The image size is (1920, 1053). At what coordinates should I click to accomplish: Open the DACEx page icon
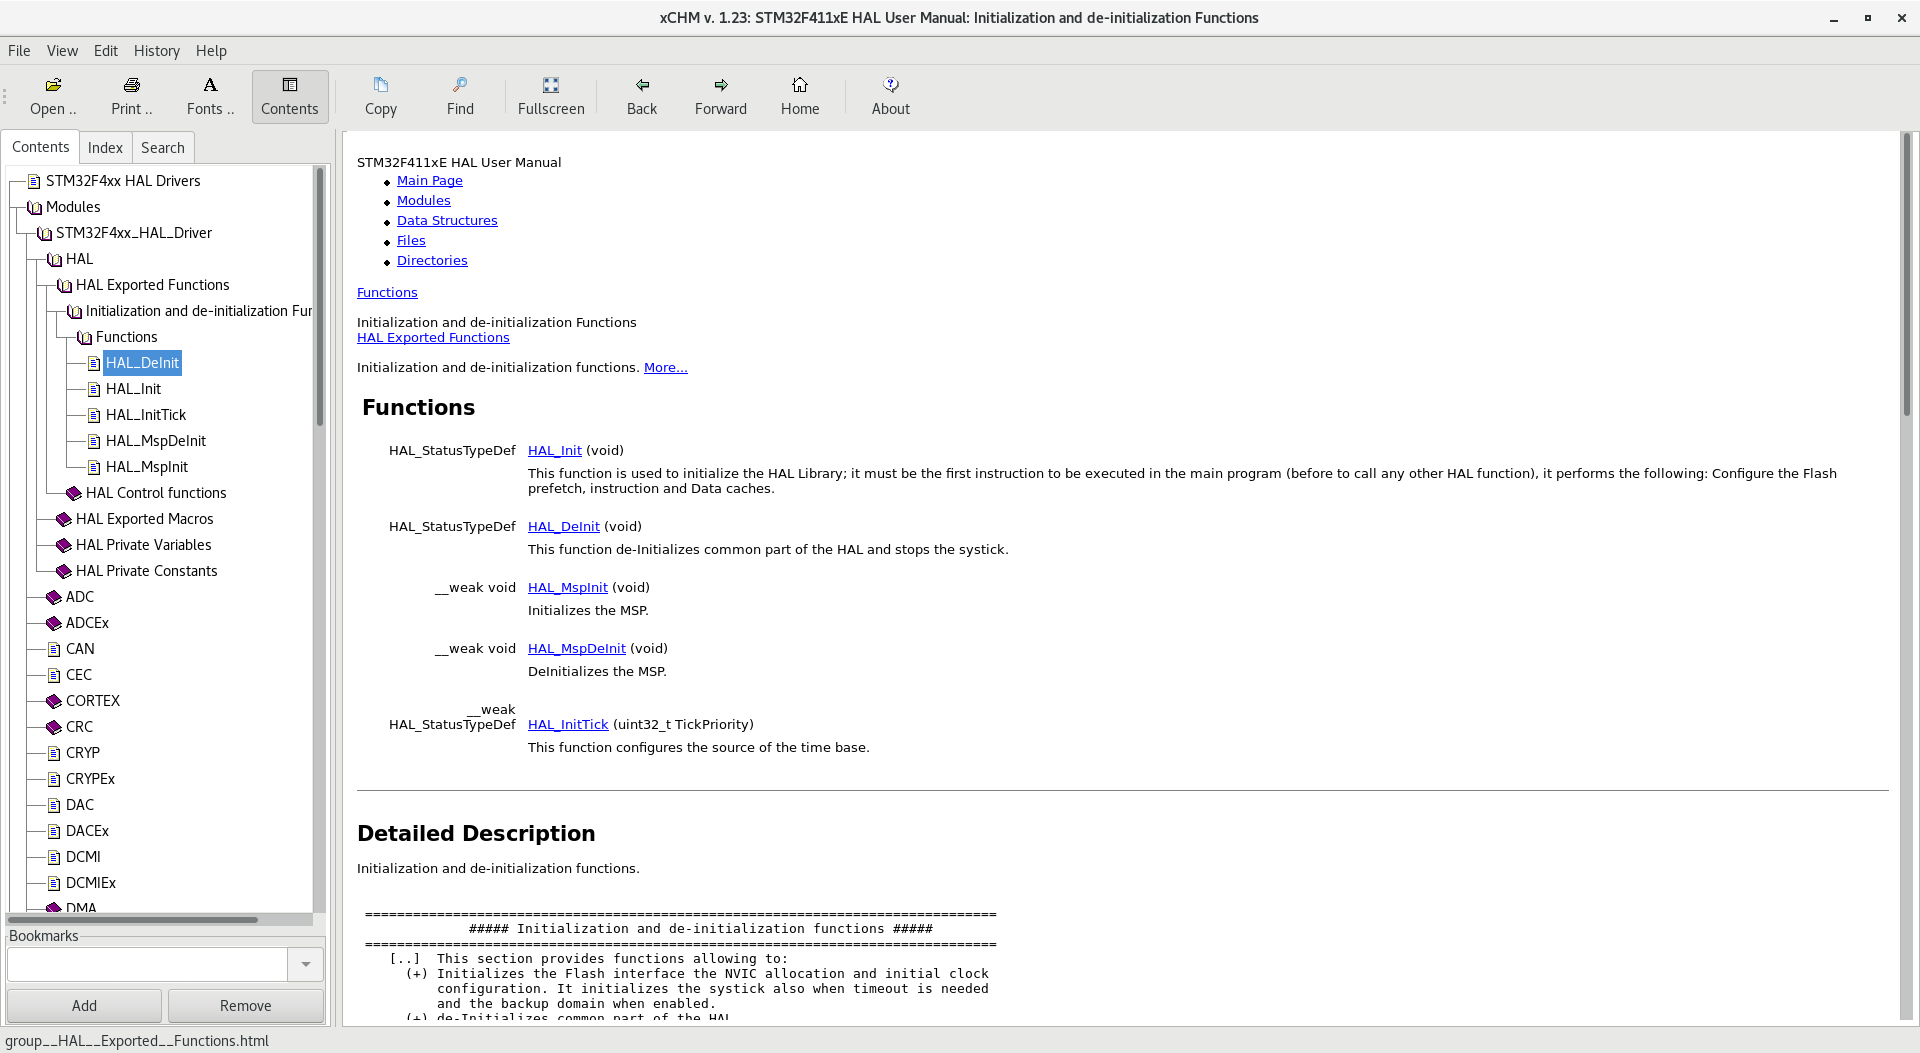point(54,831)
